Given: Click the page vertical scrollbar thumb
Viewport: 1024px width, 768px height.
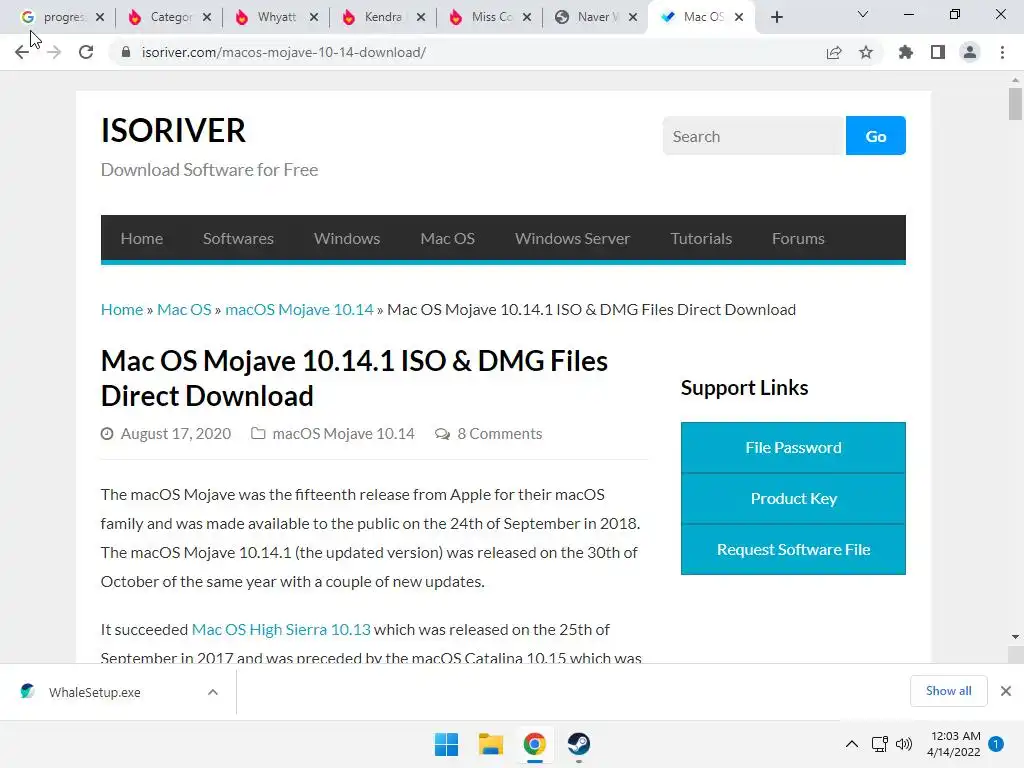Looking at the screenshot, I should click(1015, 104).
